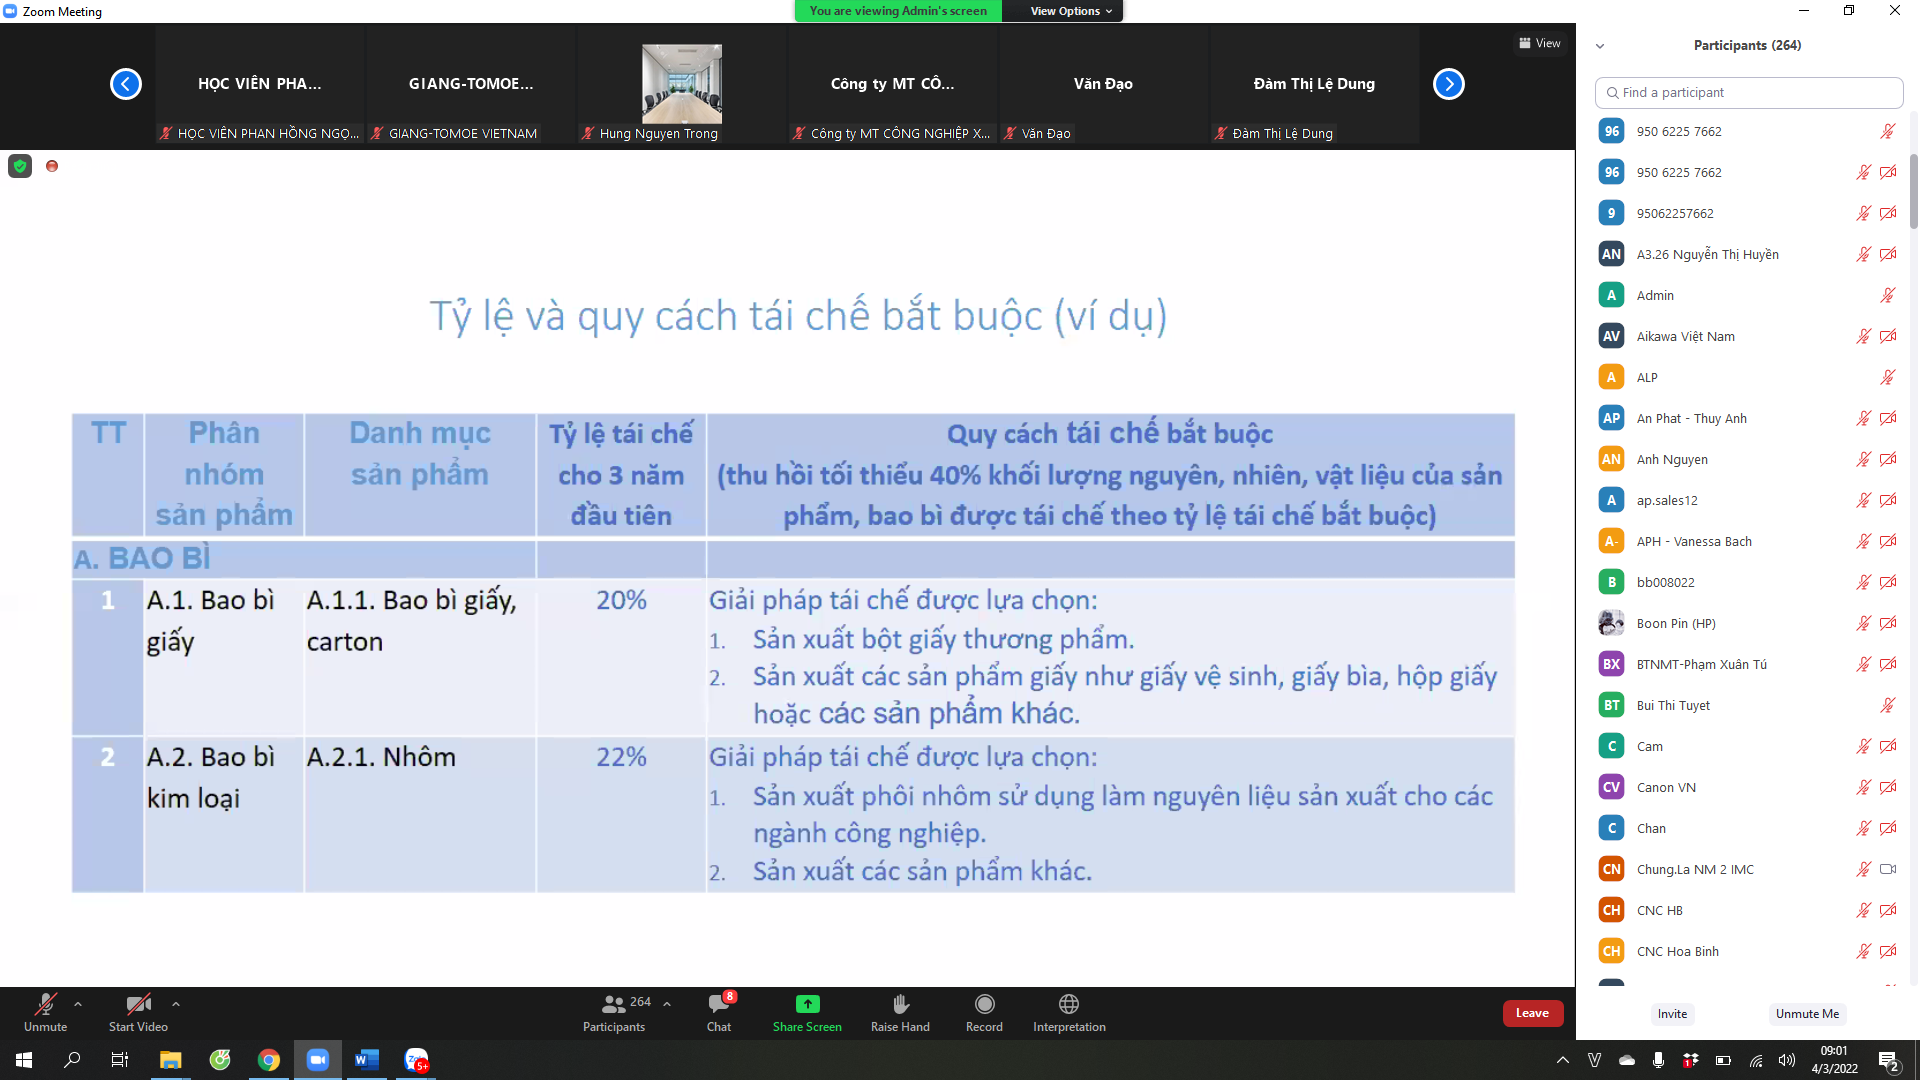Collapse the Participants panel chevron
The image size is (1920, 1080).
[1600, 46]
